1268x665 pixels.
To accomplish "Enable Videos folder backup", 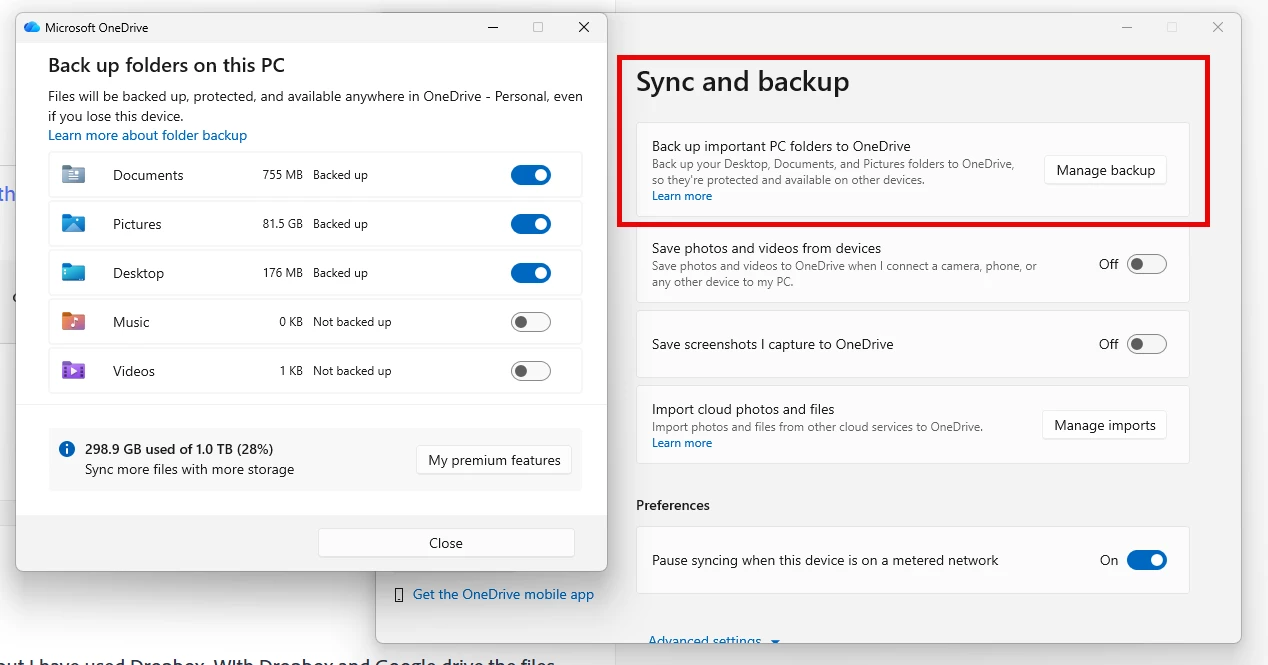I will click(x=531, y=371).
